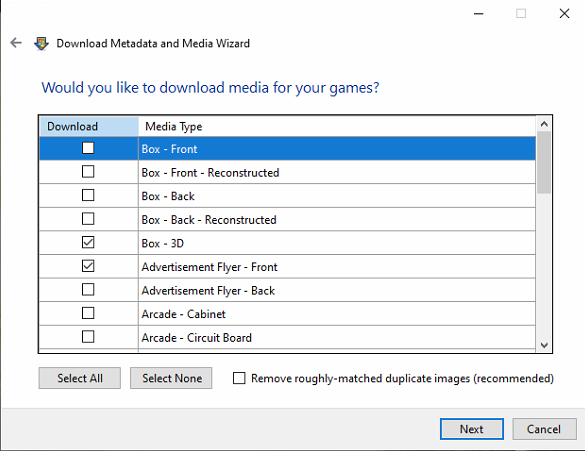This screenshot has width=585, height=451.
Task: Proceed with the Next button
Action: point(472,429)
